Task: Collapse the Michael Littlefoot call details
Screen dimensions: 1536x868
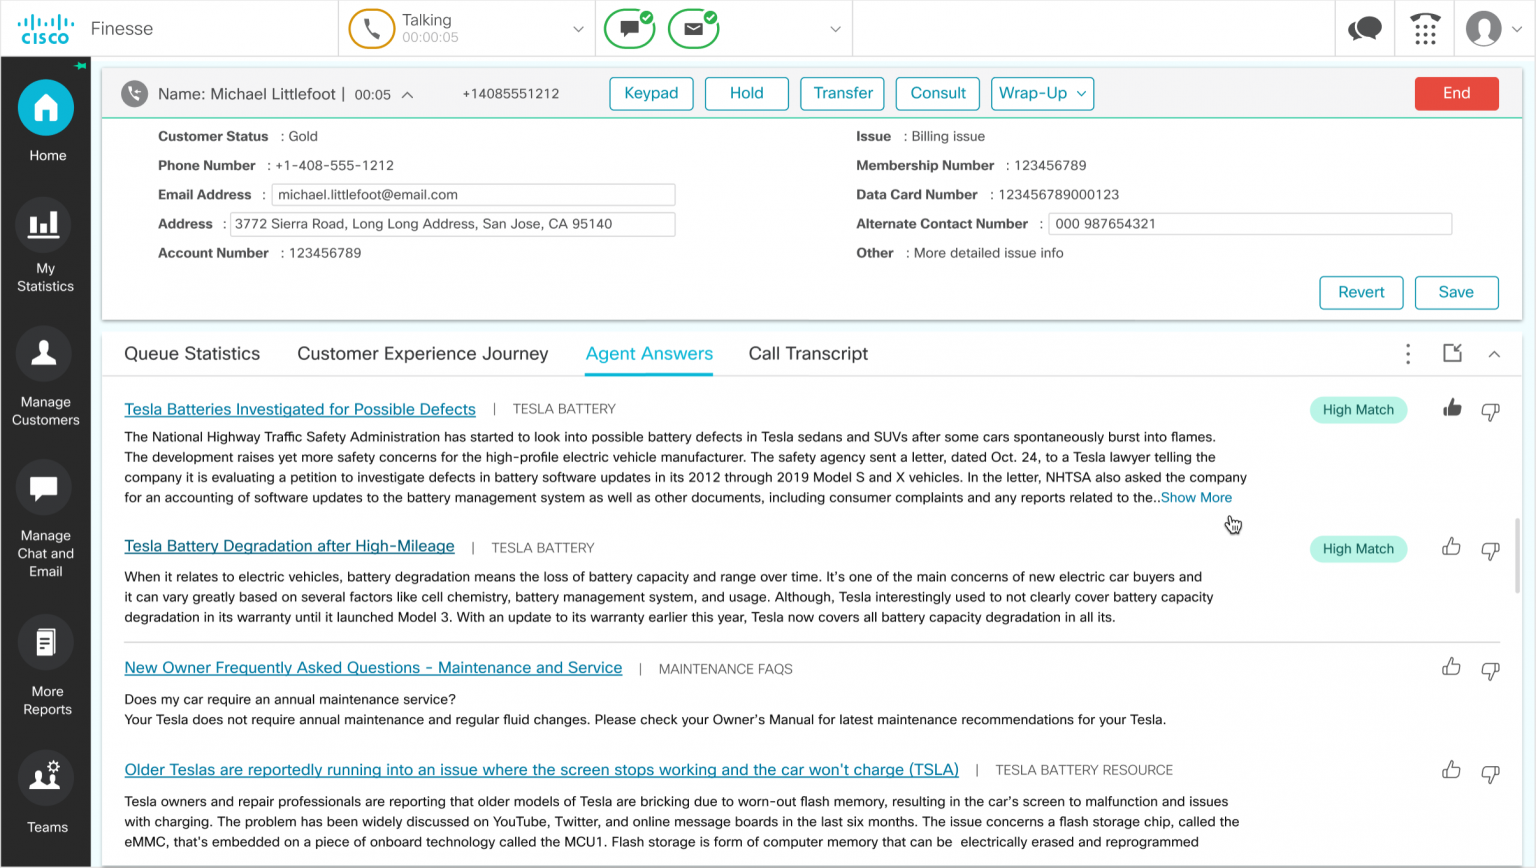Action: coord(408,93)
